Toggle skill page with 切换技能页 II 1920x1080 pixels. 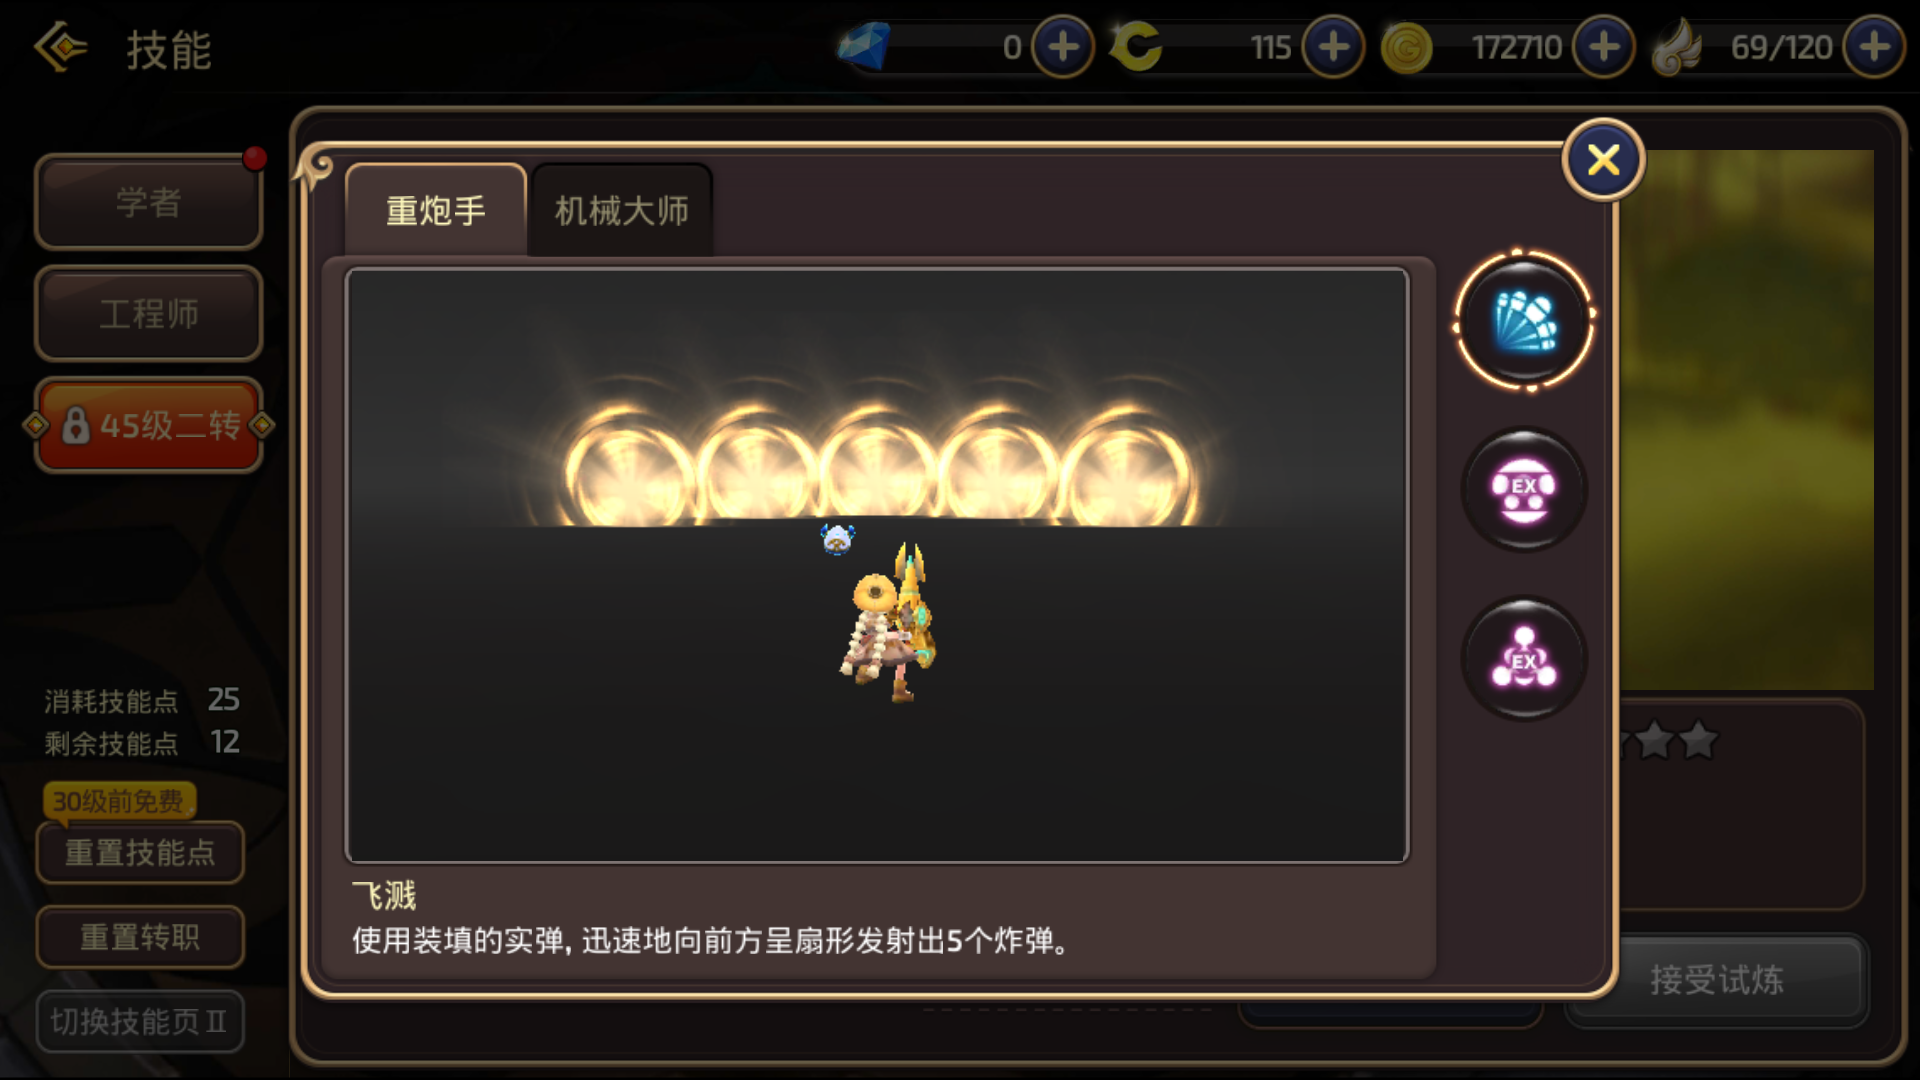[140, 1021]
